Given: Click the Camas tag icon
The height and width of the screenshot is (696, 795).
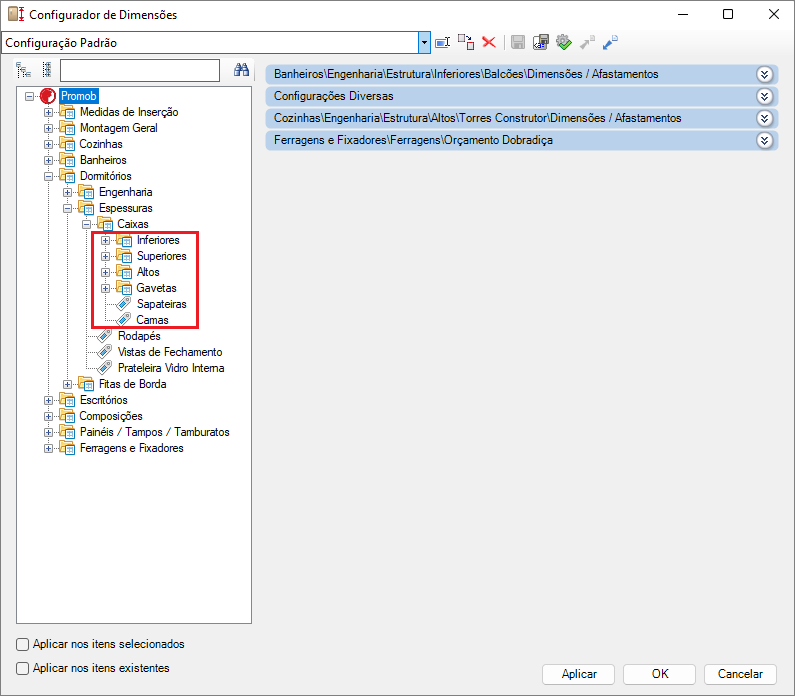Looking at the screenshot, I should (124, 320).
